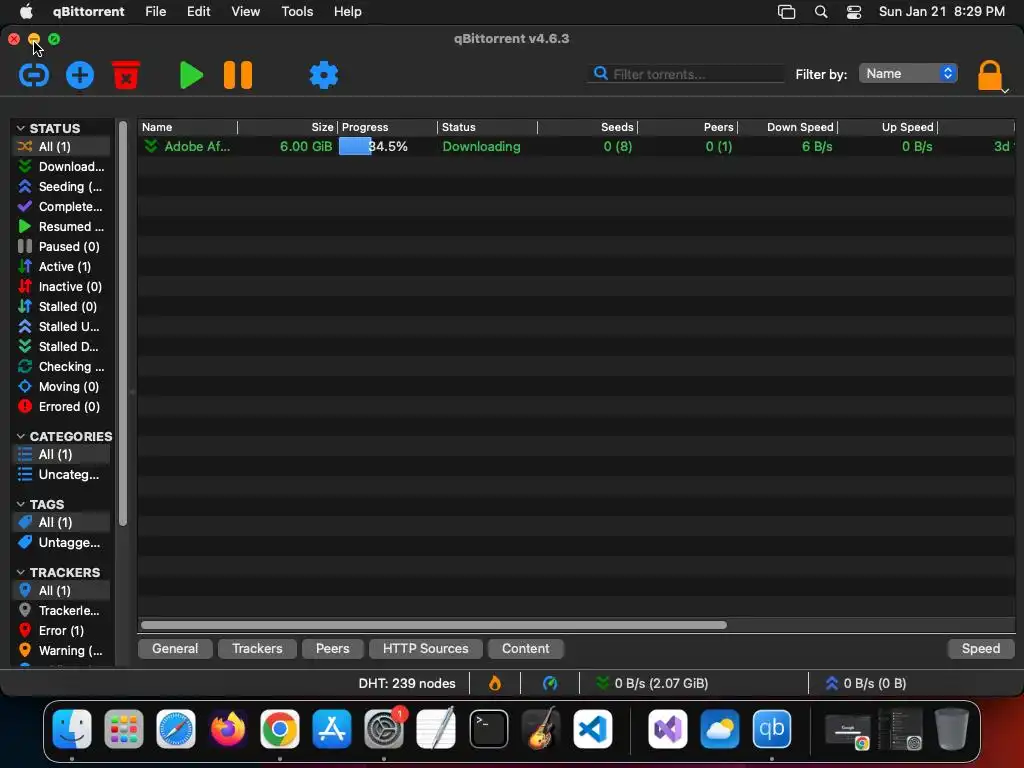The width and height of the screenshot is (1024, 768).
Task: Click the sidebar vertical scrollbar
Action: point(122,323)
